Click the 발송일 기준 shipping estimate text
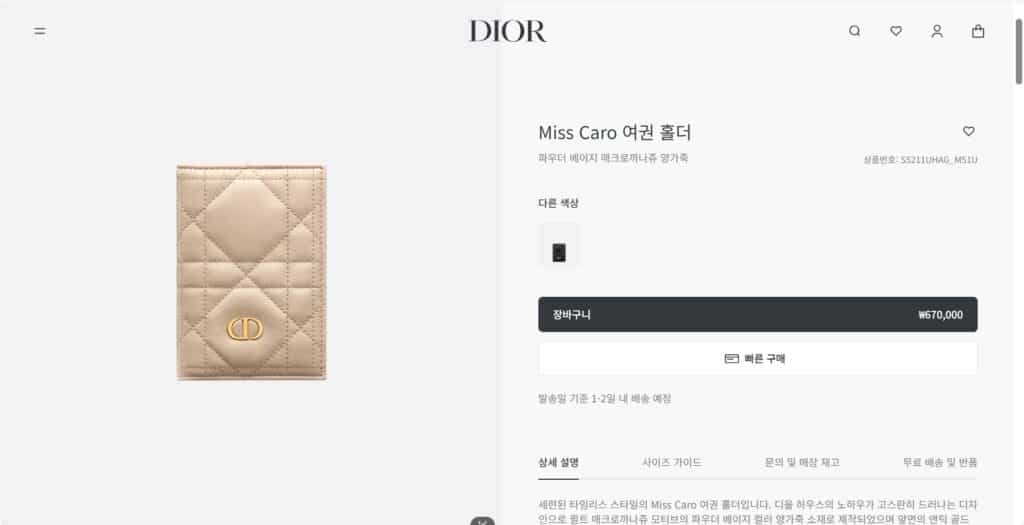This screenshot has height=525, width=1024. point(605,398)
